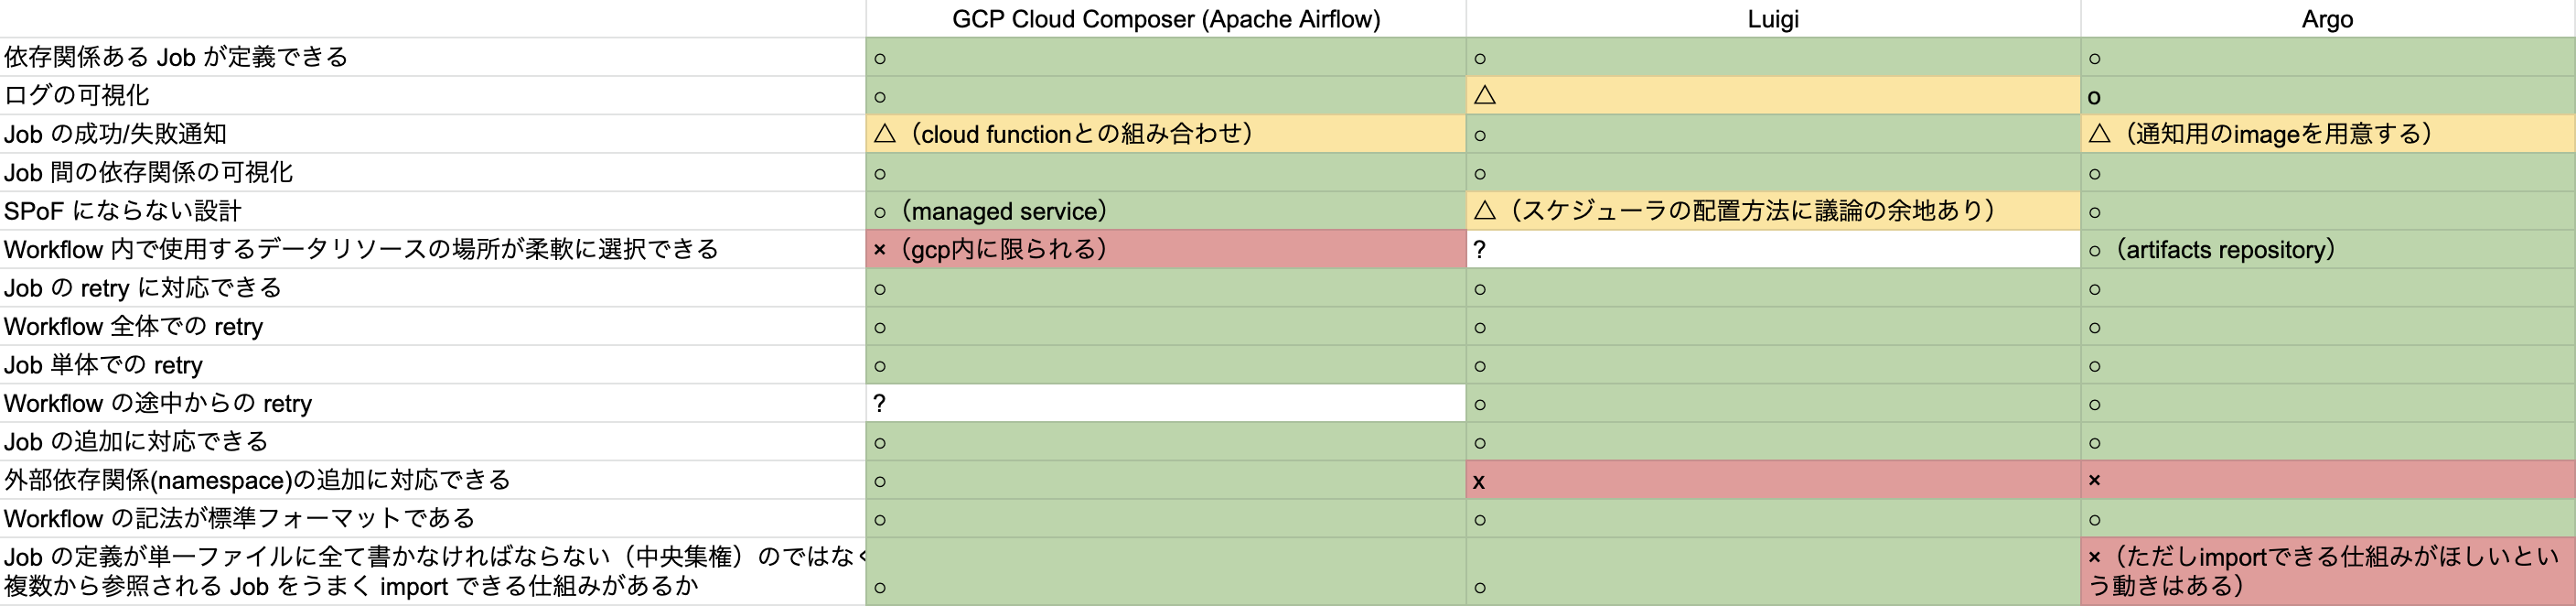Click the 'managed service' cell

pyautogui.click(x=1166, y=211)
